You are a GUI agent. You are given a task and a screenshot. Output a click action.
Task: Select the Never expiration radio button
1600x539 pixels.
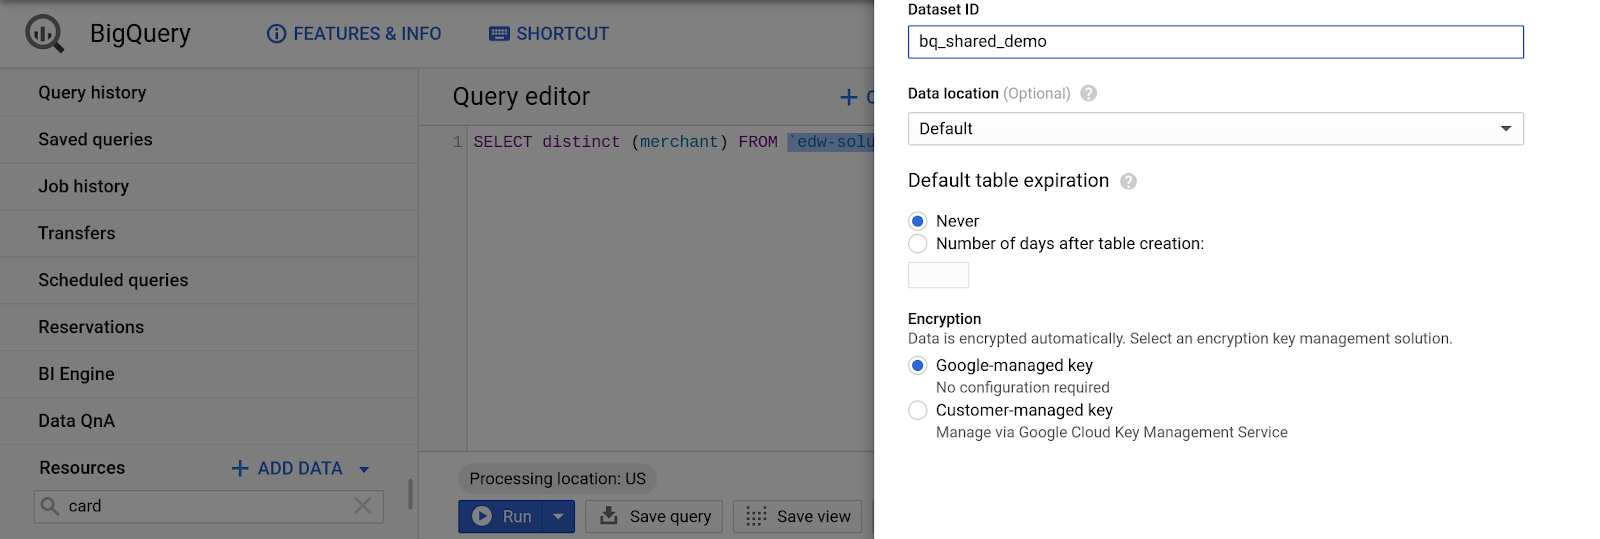click(917, 221)
